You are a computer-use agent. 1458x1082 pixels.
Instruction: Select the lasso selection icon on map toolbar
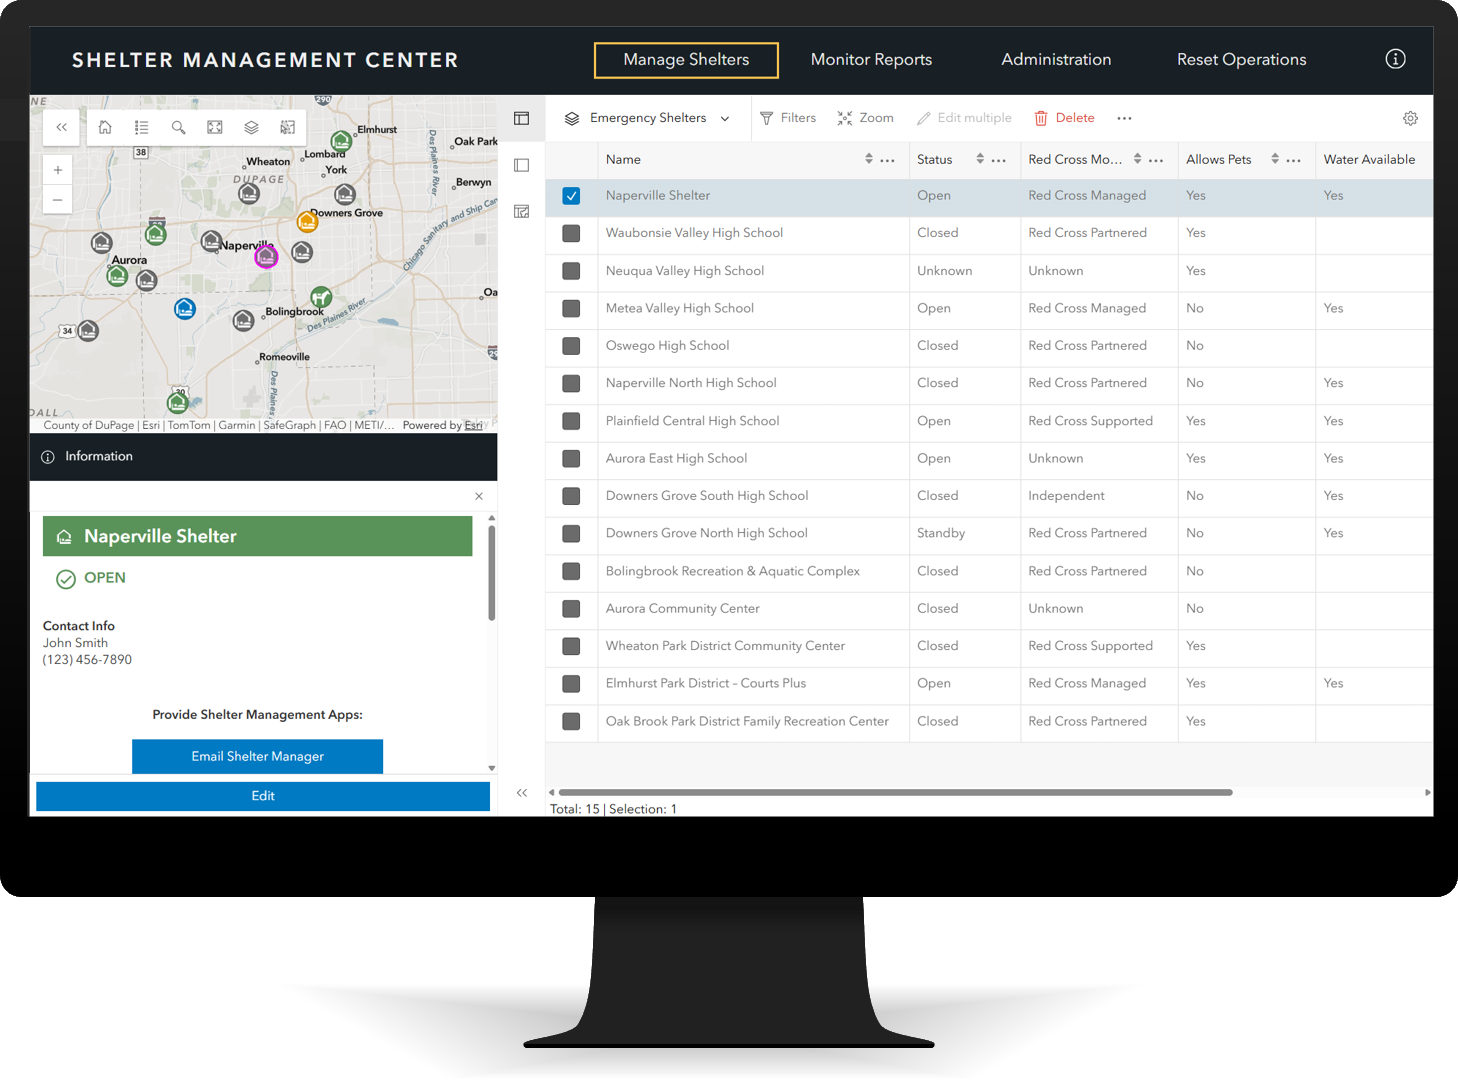(287, 128)
